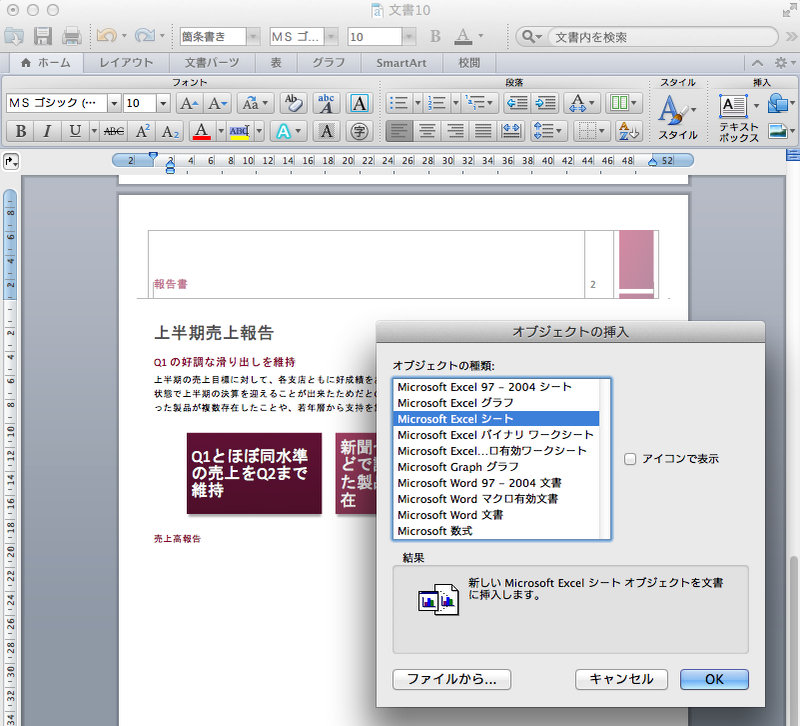Select Microsoft Excel 97 - 2004 シート
800x726 pixels.
(x=496, y=387)
